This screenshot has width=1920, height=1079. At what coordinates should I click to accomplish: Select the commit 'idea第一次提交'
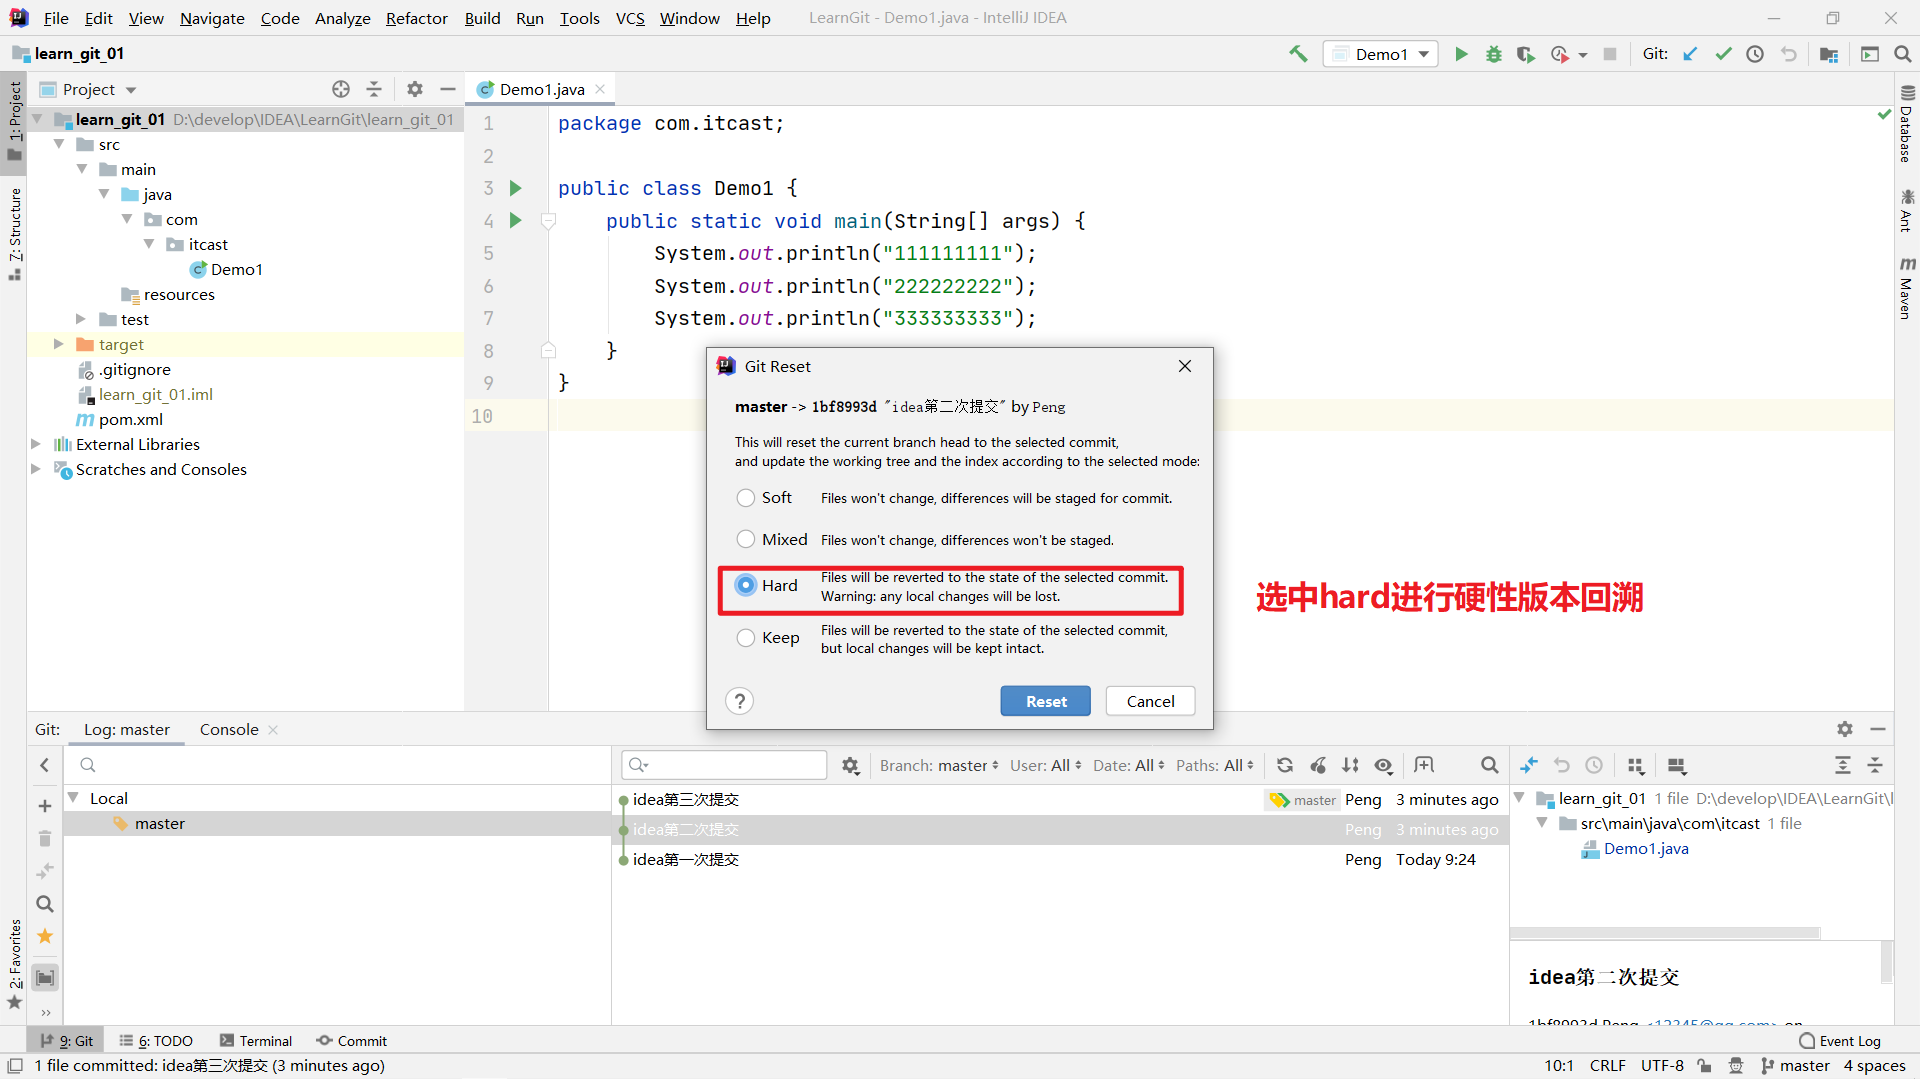(1060, 859)
